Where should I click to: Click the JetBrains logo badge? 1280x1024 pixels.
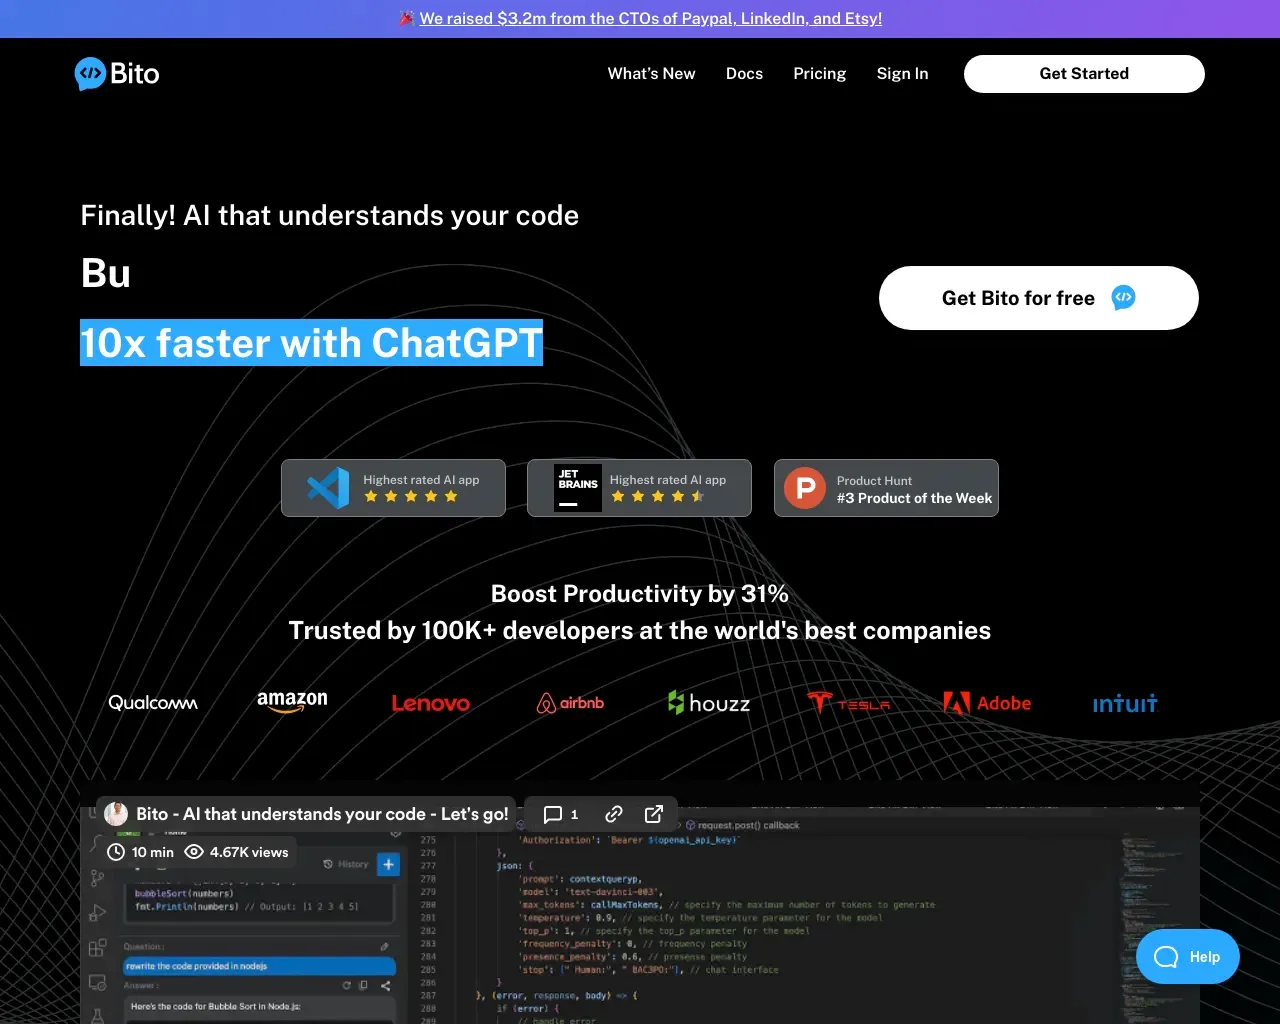pos(578,488)
